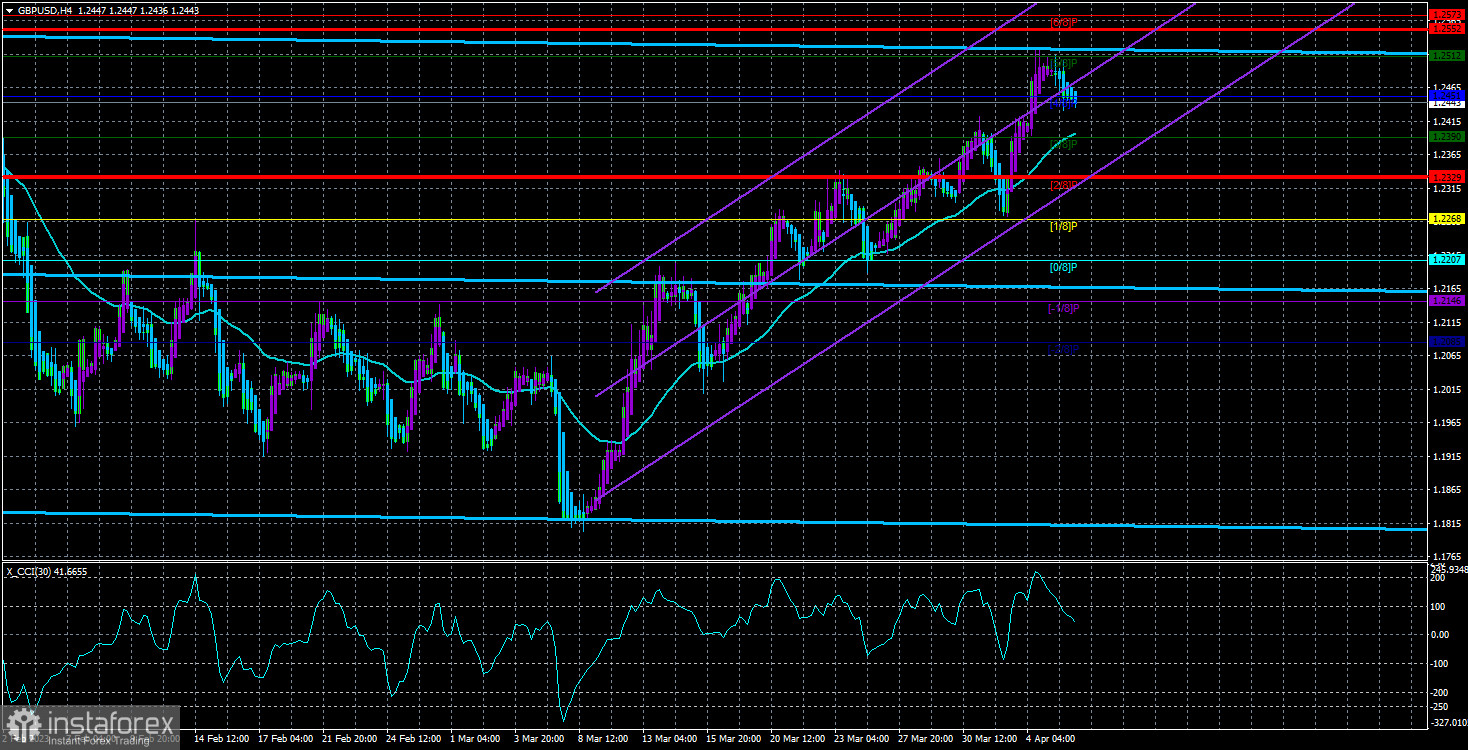
Task: Click the 14 Feb 12:00 time label
Action: click(x=219, y=739)
